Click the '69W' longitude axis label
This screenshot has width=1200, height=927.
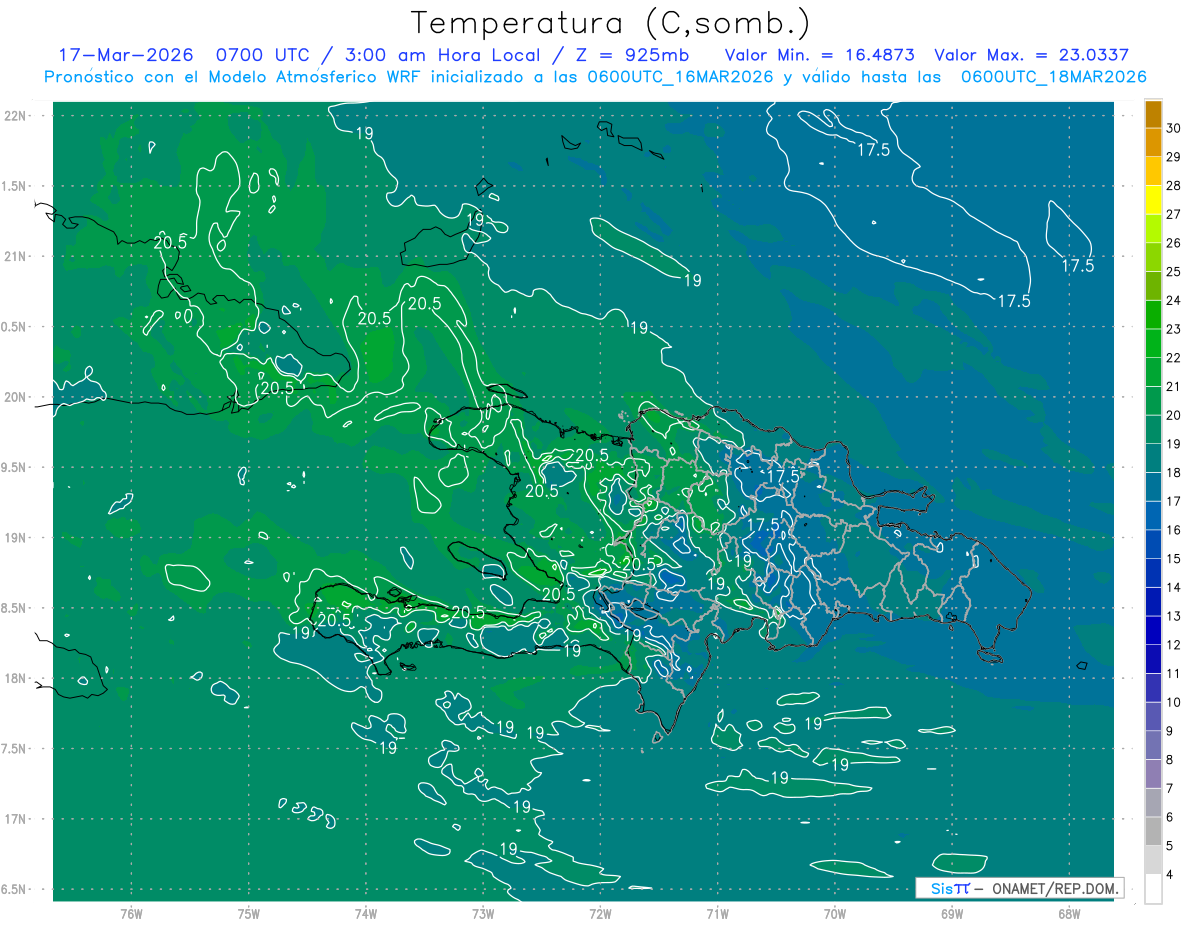point(952,913)
